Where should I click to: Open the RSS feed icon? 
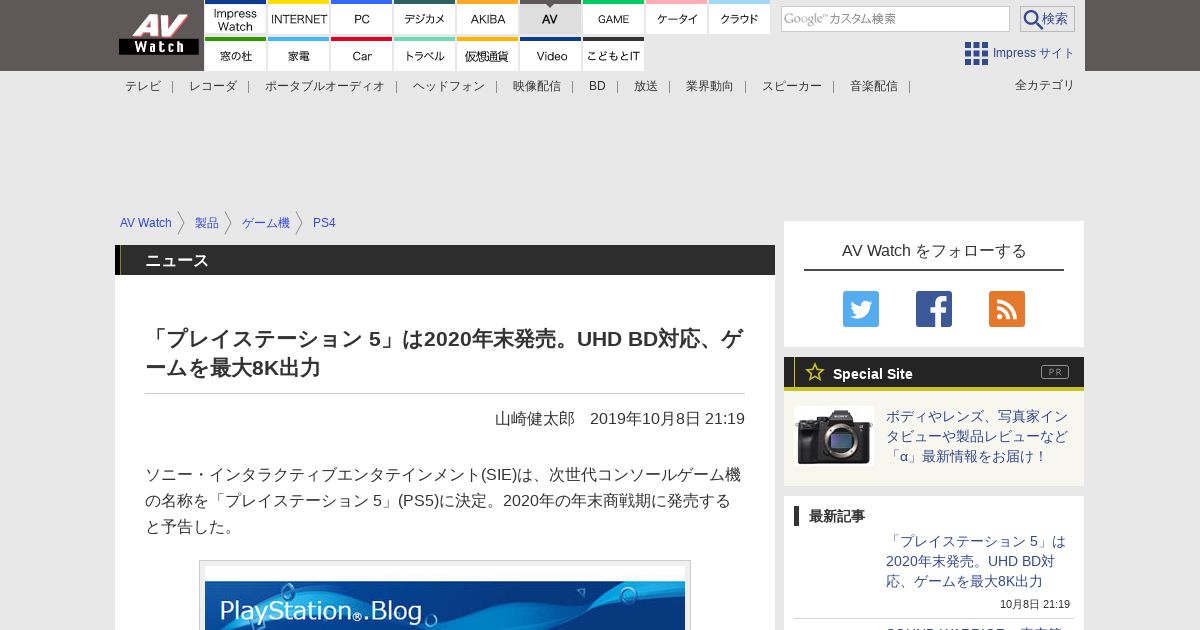coord(1007,309)
